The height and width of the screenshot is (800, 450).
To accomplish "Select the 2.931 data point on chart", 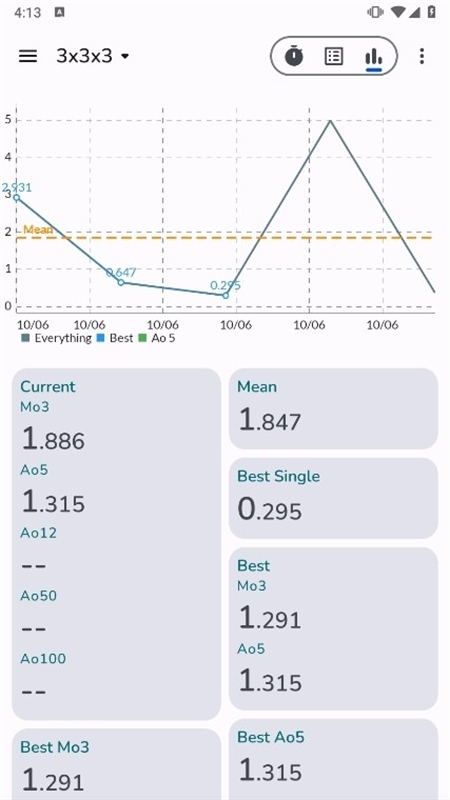I will pyautogui.click(x=16, y=197).
